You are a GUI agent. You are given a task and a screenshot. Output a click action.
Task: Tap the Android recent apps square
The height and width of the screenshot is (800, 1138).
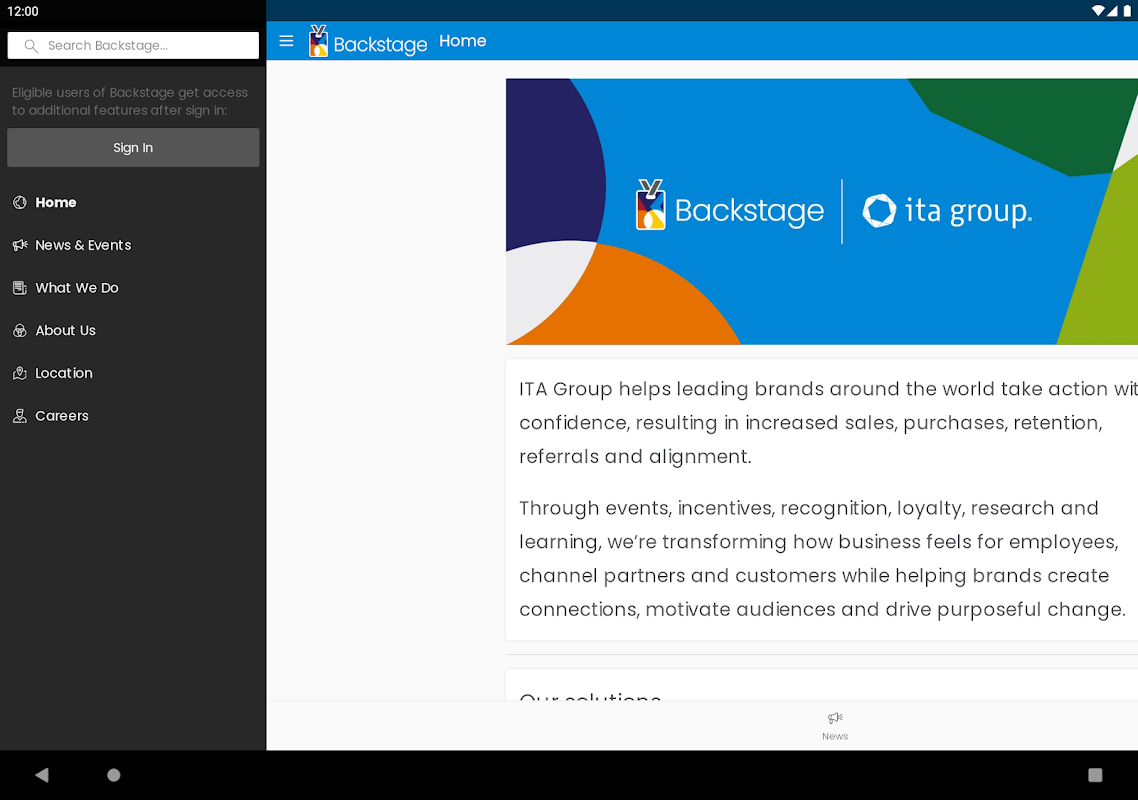tap(1095, 775)
